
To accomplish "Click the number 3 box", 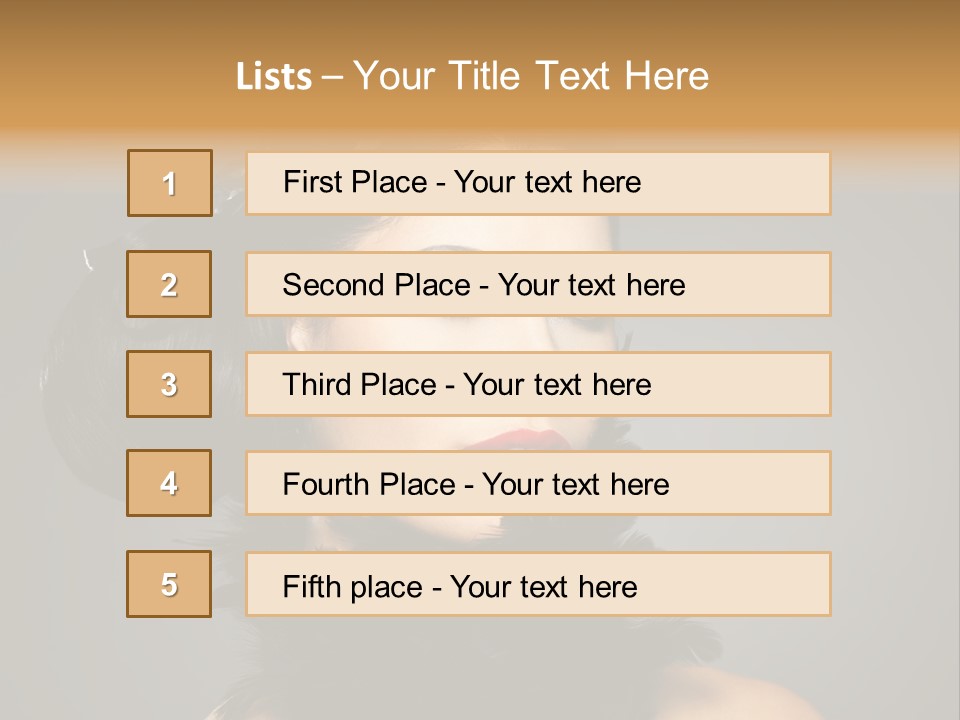I will click(x=169, y=384).
